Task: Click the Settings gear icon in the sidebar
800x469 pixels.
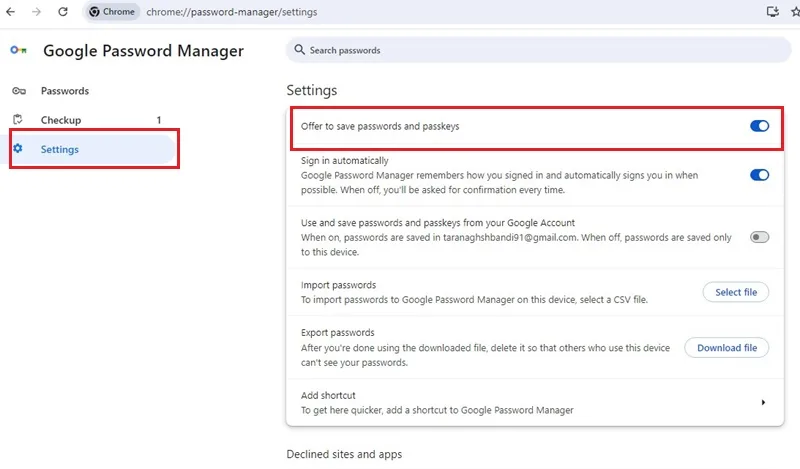Action: pyautogui.click(x=18, y=149)
